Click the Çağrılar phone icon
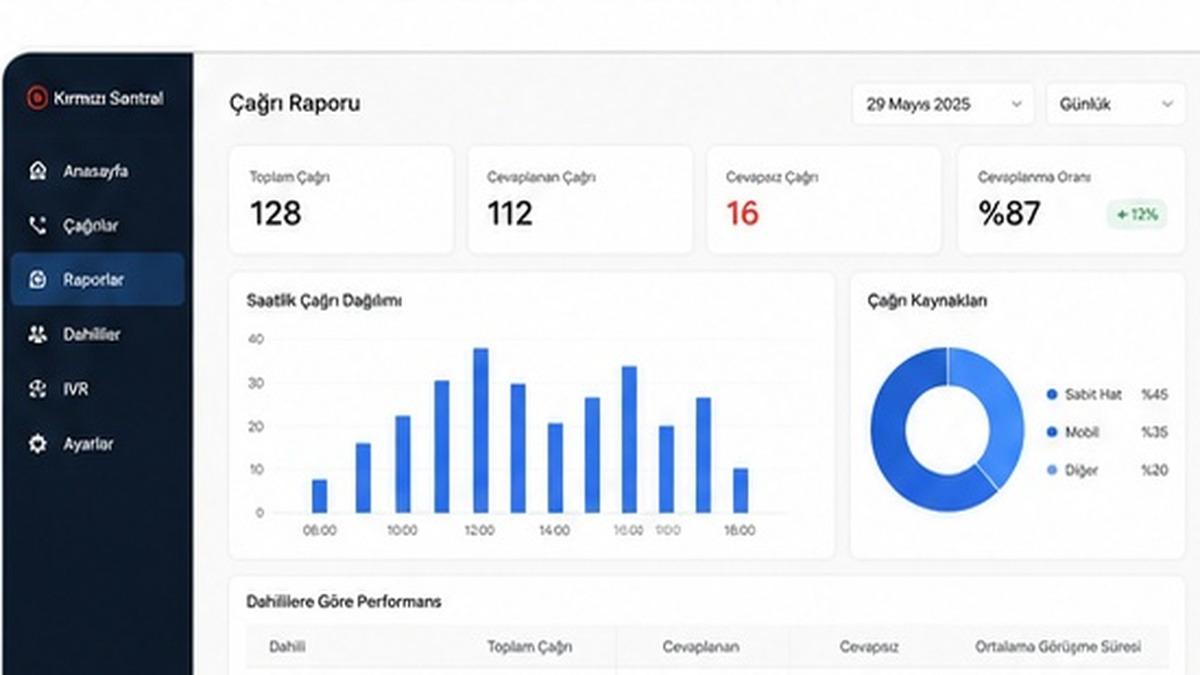 coord(38,225)
